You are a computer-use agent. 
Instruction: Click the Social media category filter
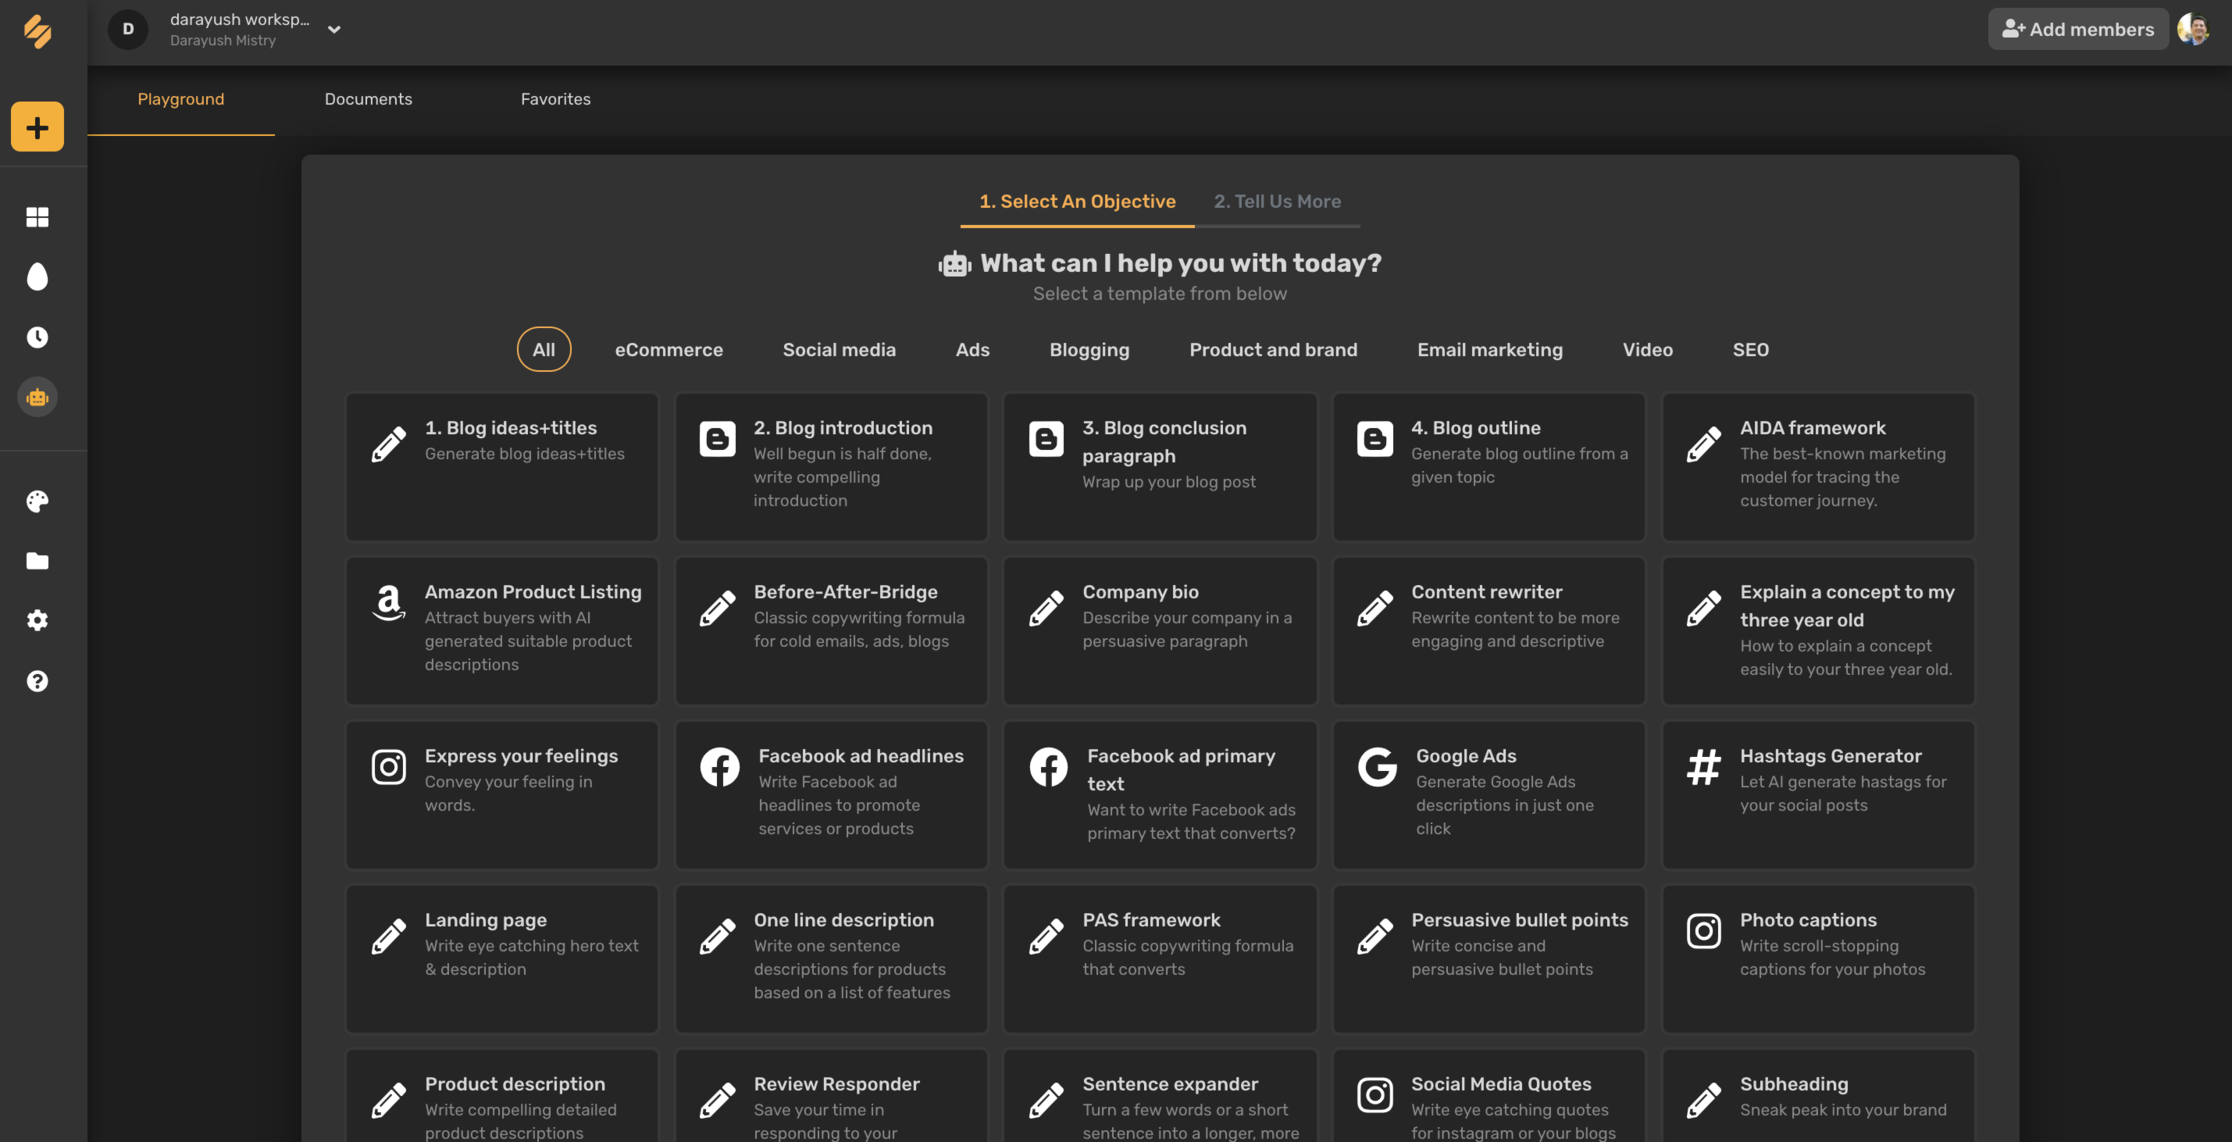[839, 350]
